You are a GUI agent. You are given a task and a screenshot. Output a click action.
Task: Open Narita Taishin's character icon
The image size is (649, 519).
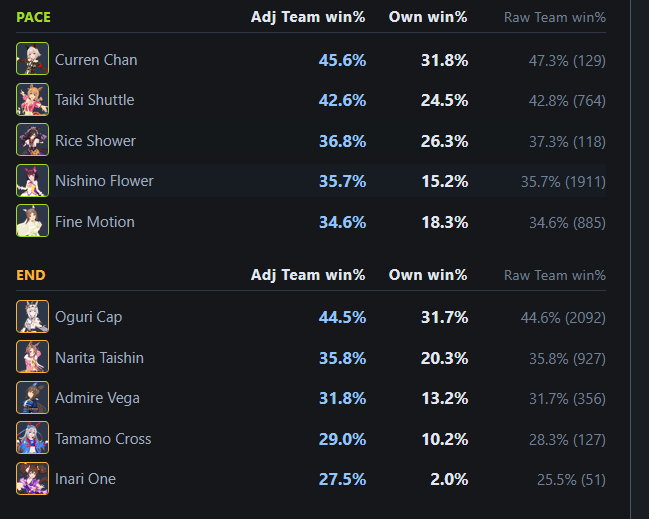tap(32, 356)
